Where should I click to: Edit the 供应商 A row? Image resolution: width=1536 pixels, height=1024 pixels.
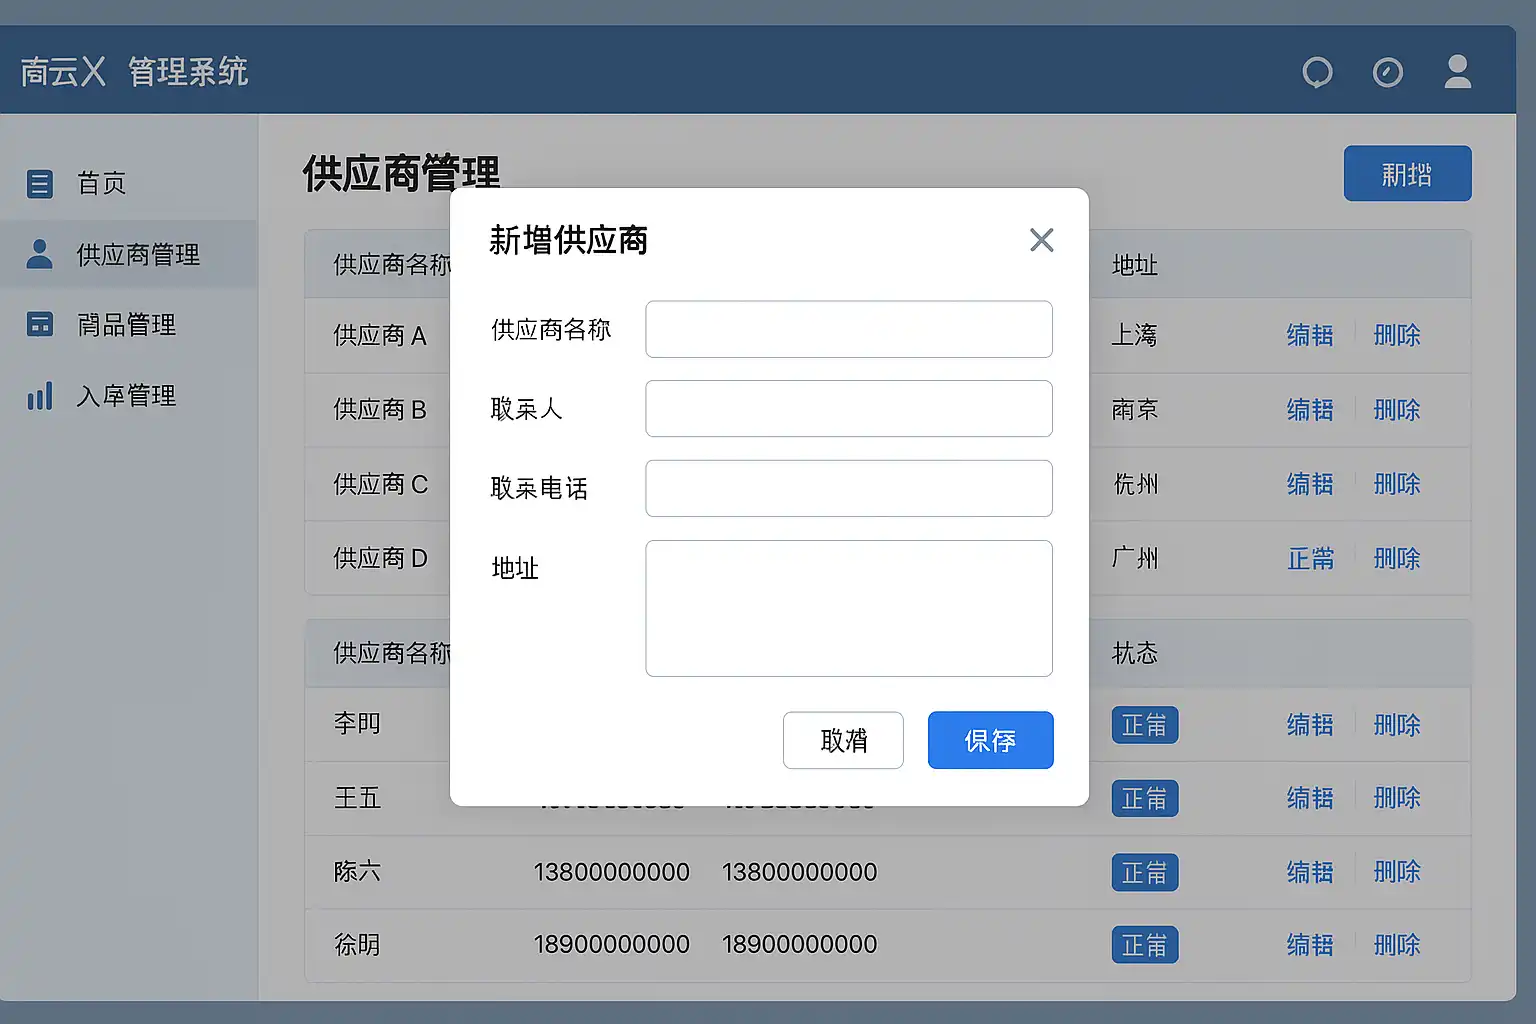[x=1310, y=335]
